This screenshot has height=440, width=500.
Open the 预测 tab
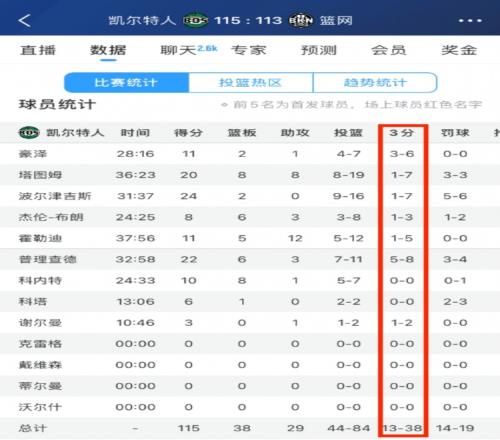click(x=319, y=50)
